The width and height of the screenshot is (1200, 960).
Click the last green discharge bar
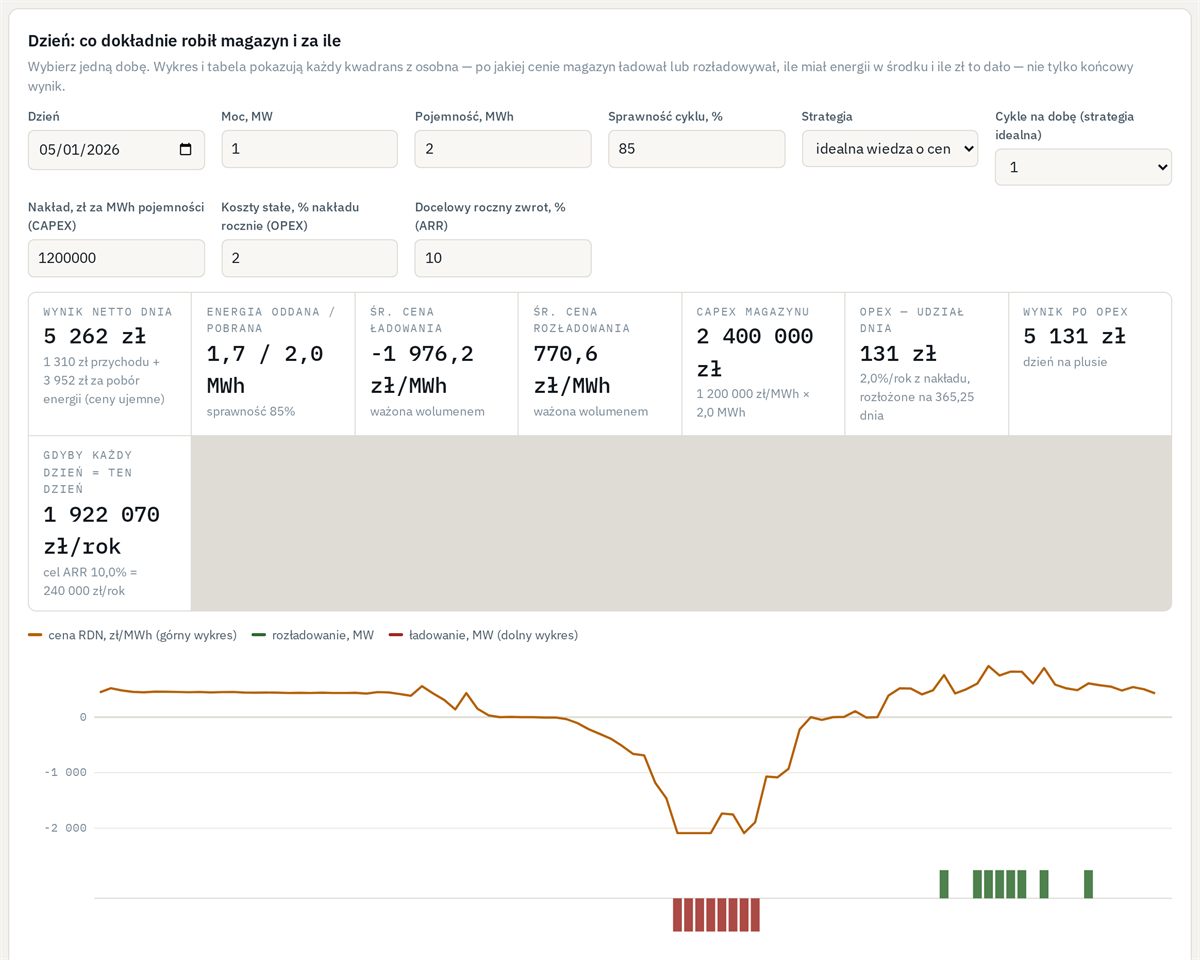(1088, 884)
